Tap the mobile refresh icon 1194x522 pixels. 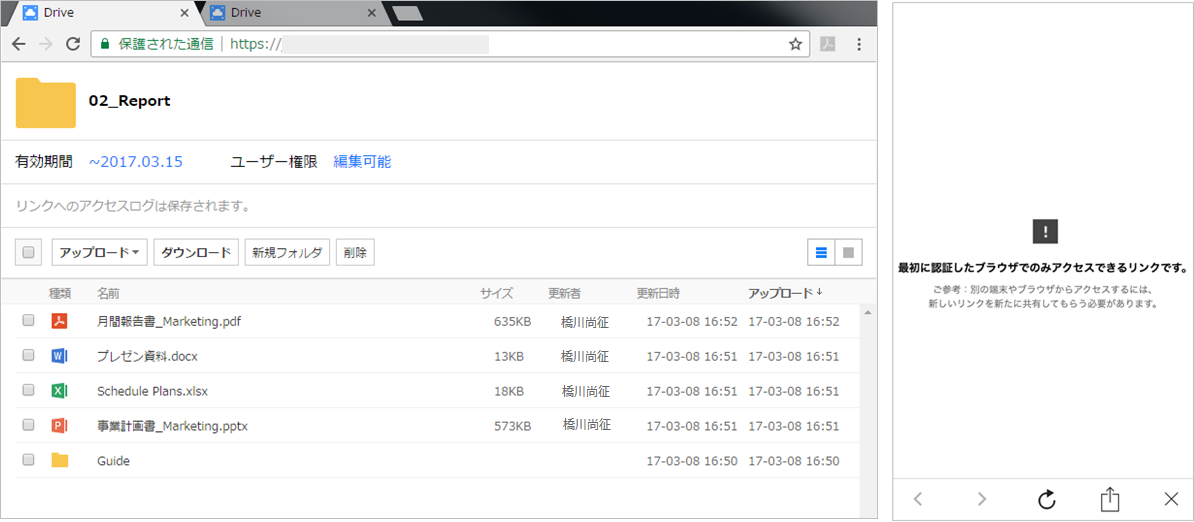(1046, 499)
